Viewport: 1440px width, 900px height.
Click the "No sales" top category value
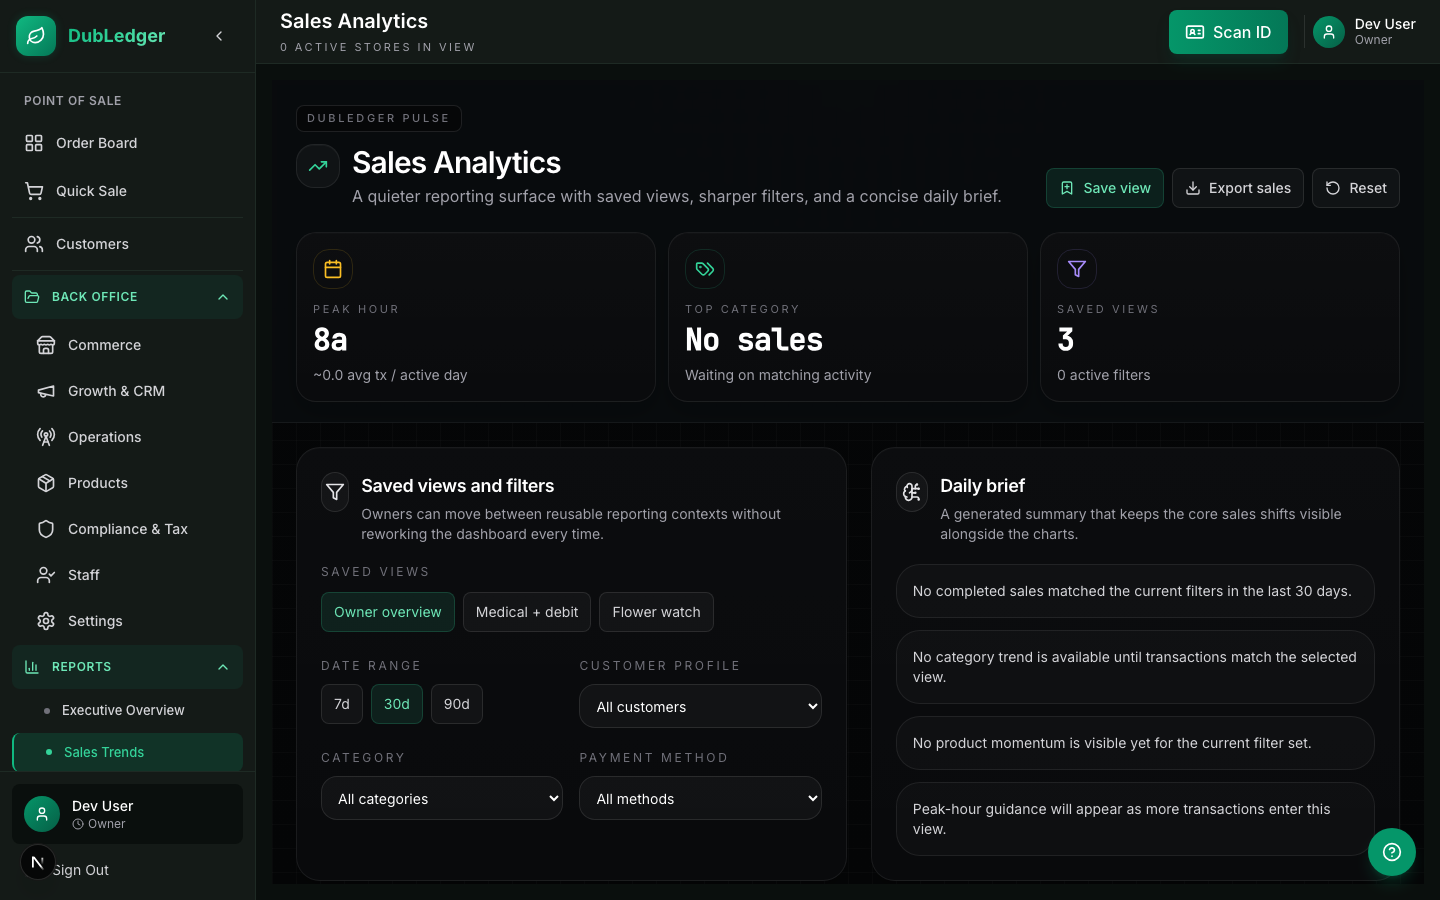(x=754, y=340)
